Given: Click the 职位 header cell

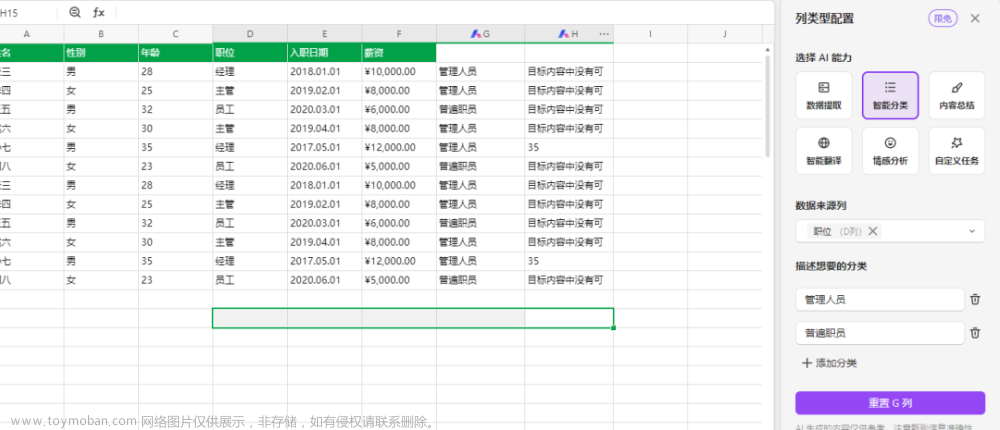Looking at the screenshot, I should pyautogui.click(x=250, y=53).
